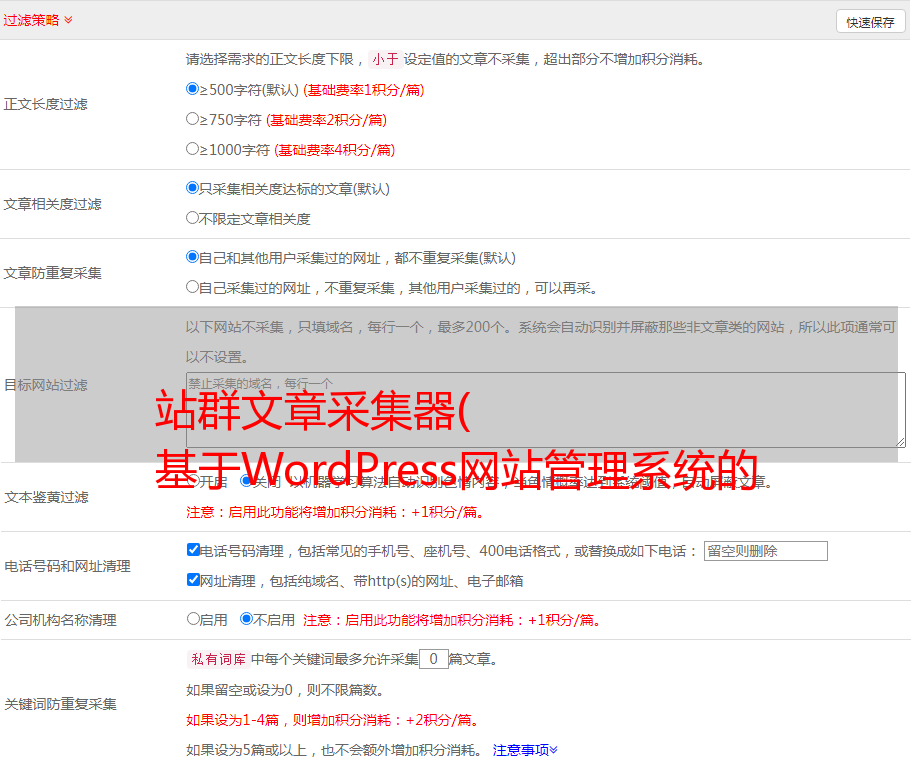Choose 不限定文章相关度 radio option
Image resolution: width=912 pixels, height=768 pixels.
(x=192, y=218)
